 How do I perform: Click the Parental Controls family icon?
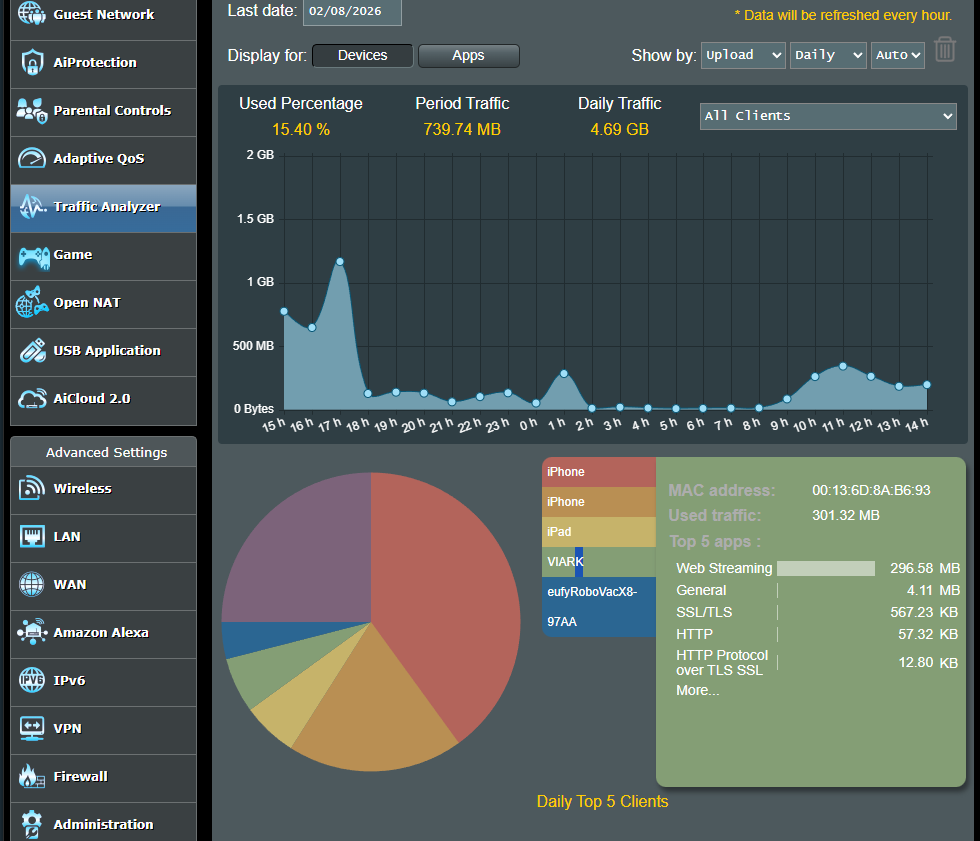(x=32, y=111)
